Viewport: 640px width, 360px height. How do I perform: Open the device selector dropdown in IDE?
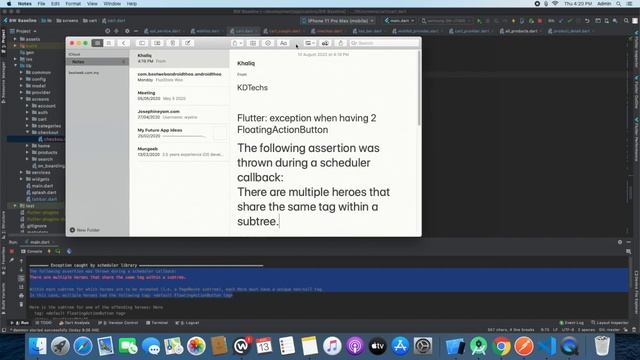[x=338, y=20]
